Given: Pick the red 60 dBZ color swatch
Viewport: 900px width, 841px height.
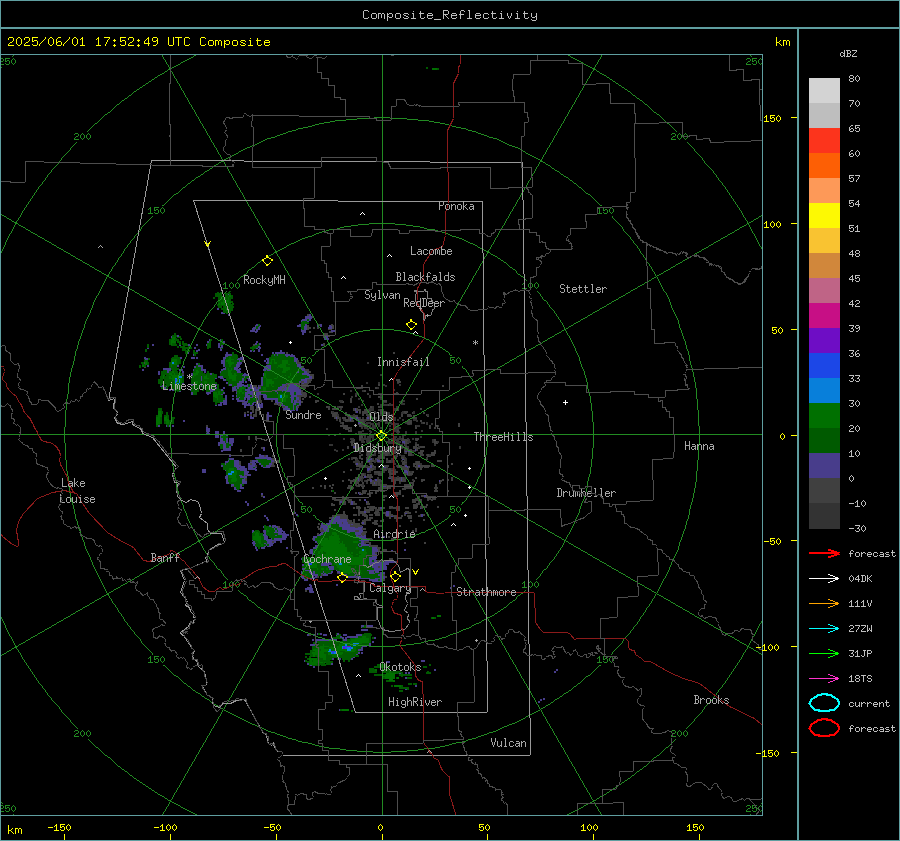Looking at the screenshot, I should [824, 141].
